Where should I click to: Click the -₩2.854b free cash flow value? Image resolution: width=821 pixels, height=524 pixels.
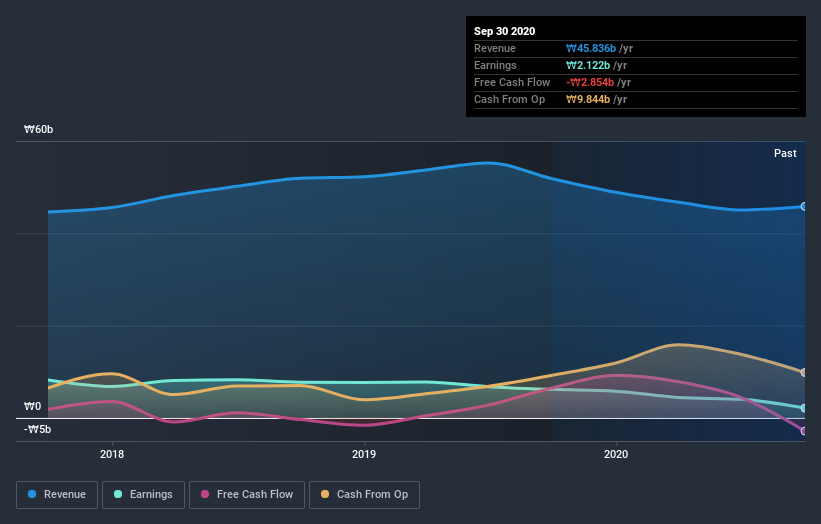pyautogui.click(x=590, y=82)
